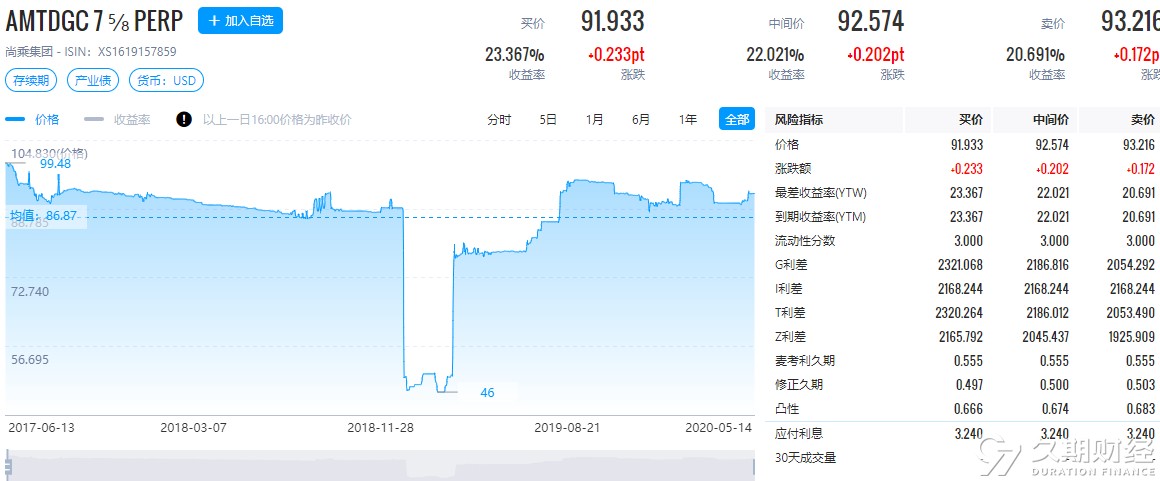Click the 2017-06-13 date axis label
This screenshot has height=481, width=1160.
click(41, 428)
